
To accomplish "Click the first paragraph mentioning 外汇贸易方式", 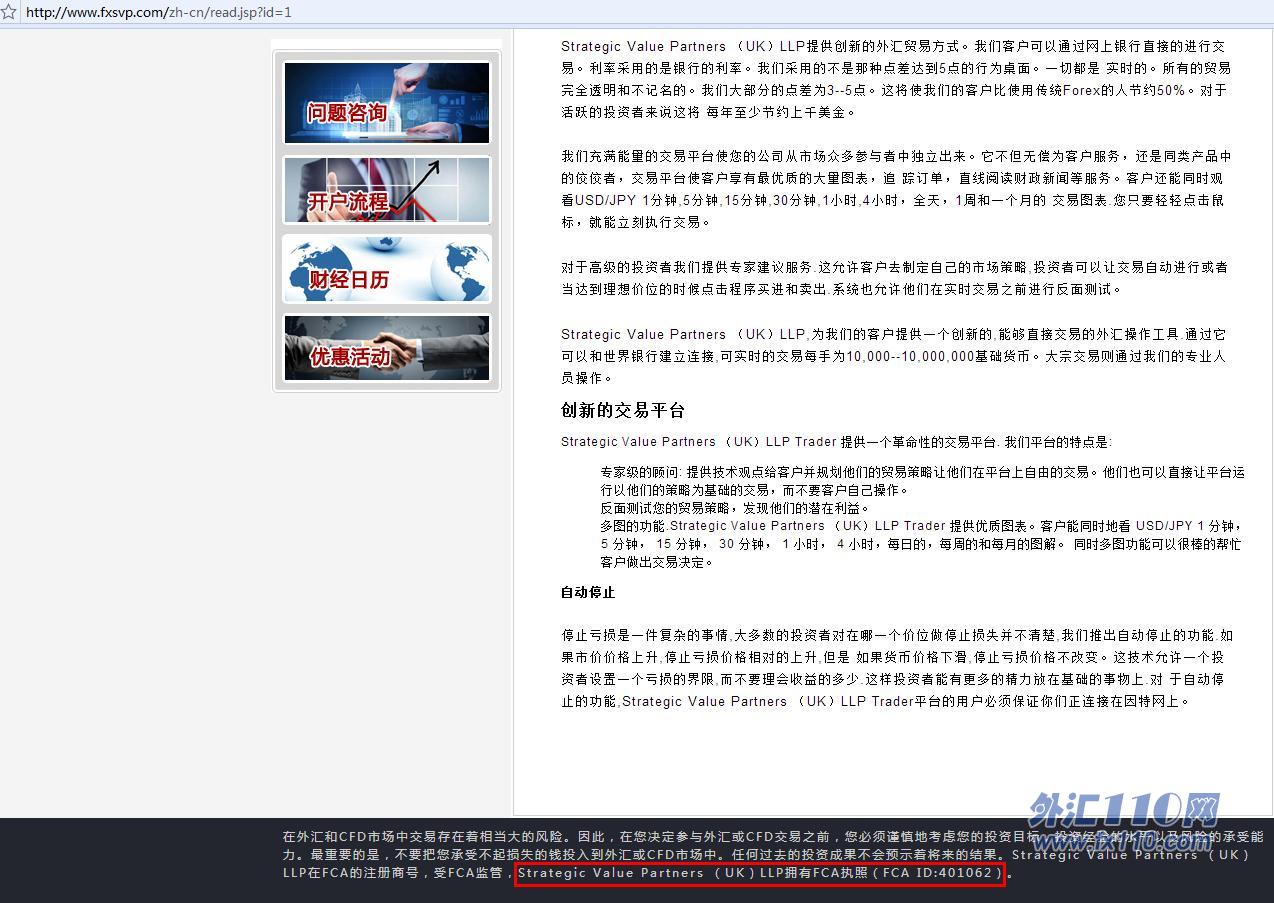I will (x=896, y=79).
